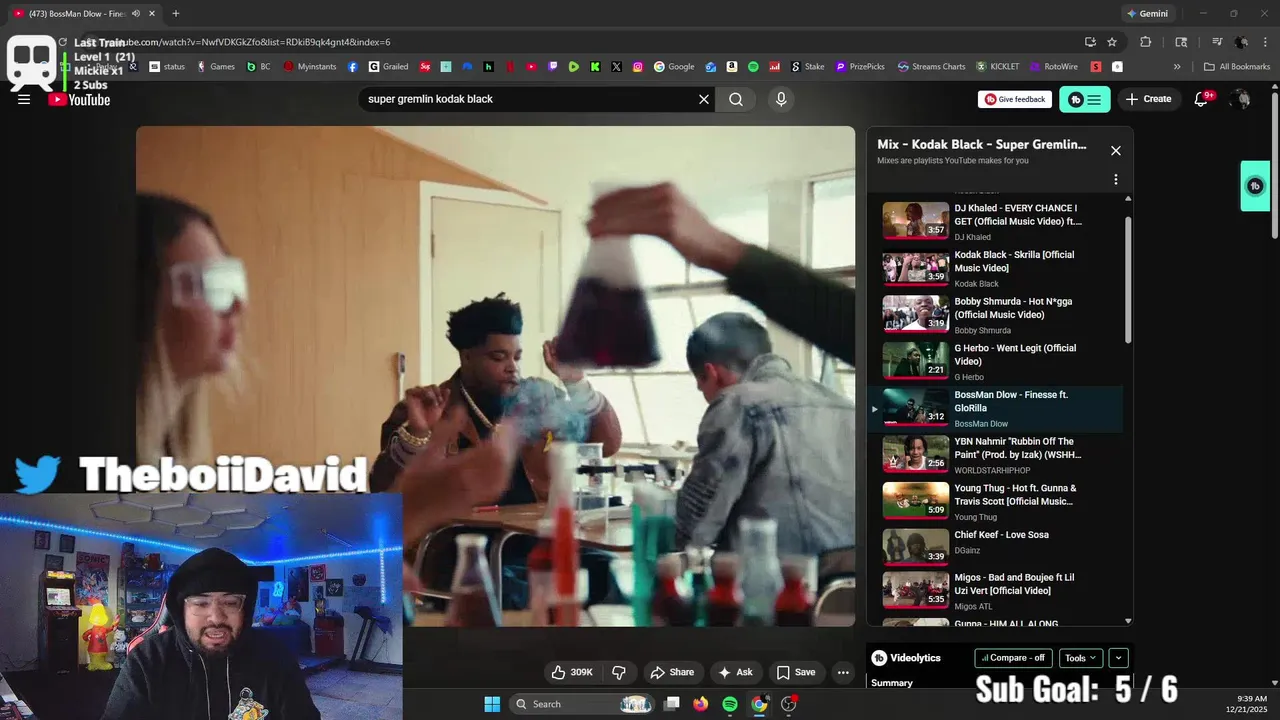Open the Windows taskbar Search box
This screenshot has width=1280, height=720.
point(583,704)
